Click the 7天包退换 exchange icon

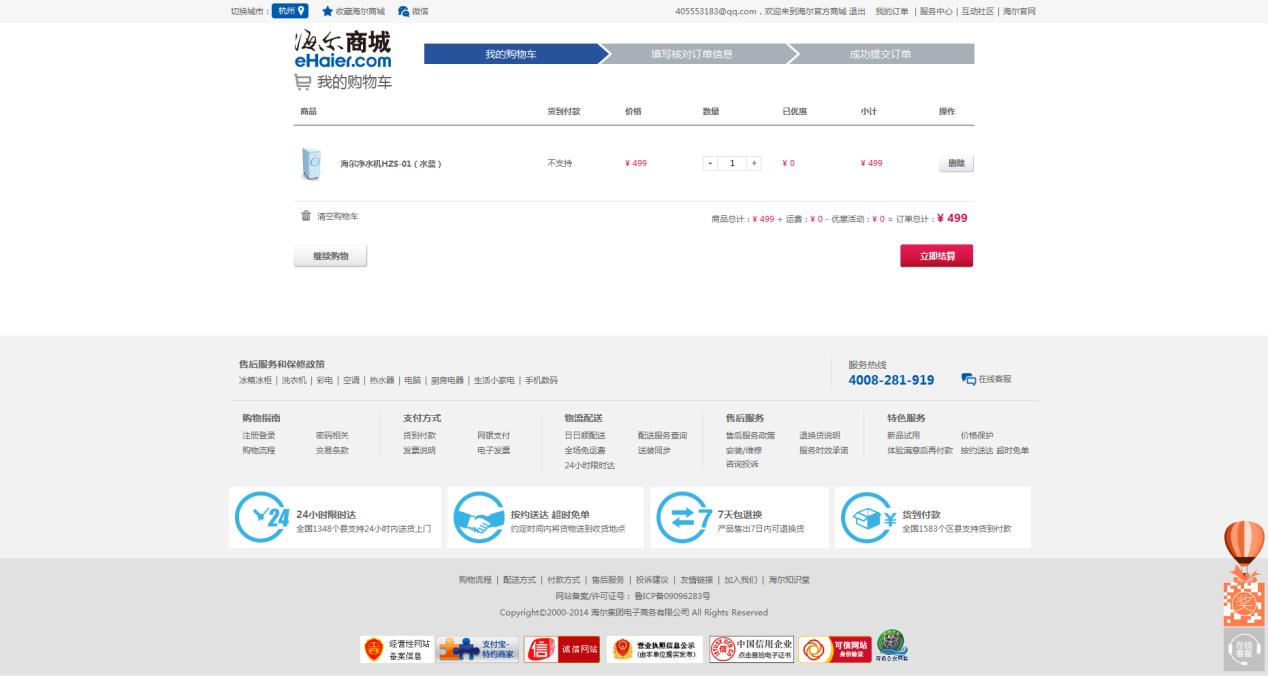click(x=684, y=517)
